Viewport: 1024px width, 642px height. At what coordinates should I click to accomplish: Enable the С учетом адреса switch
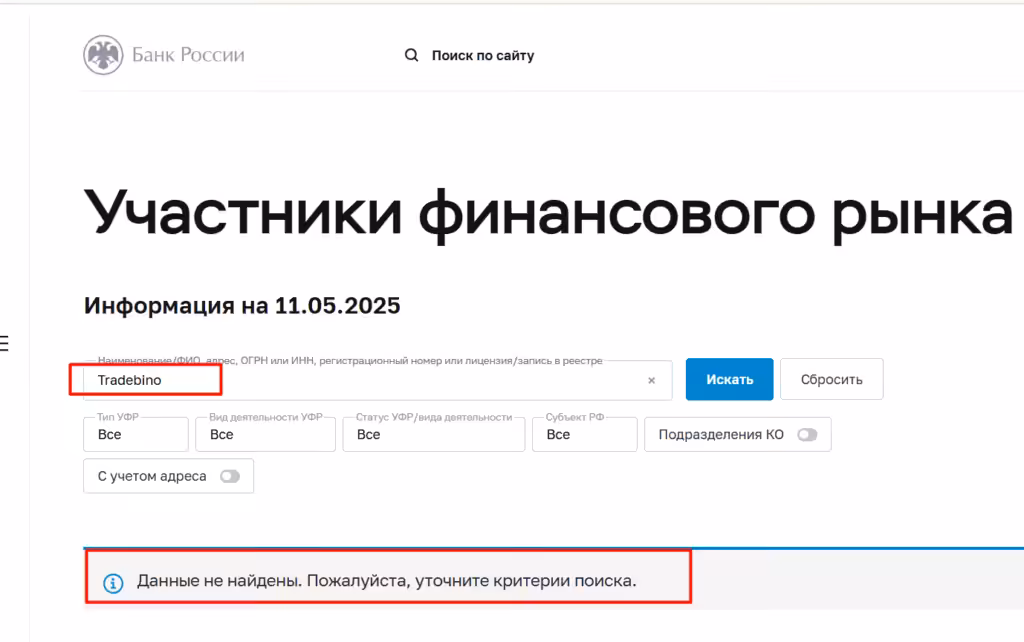[230, 476]
